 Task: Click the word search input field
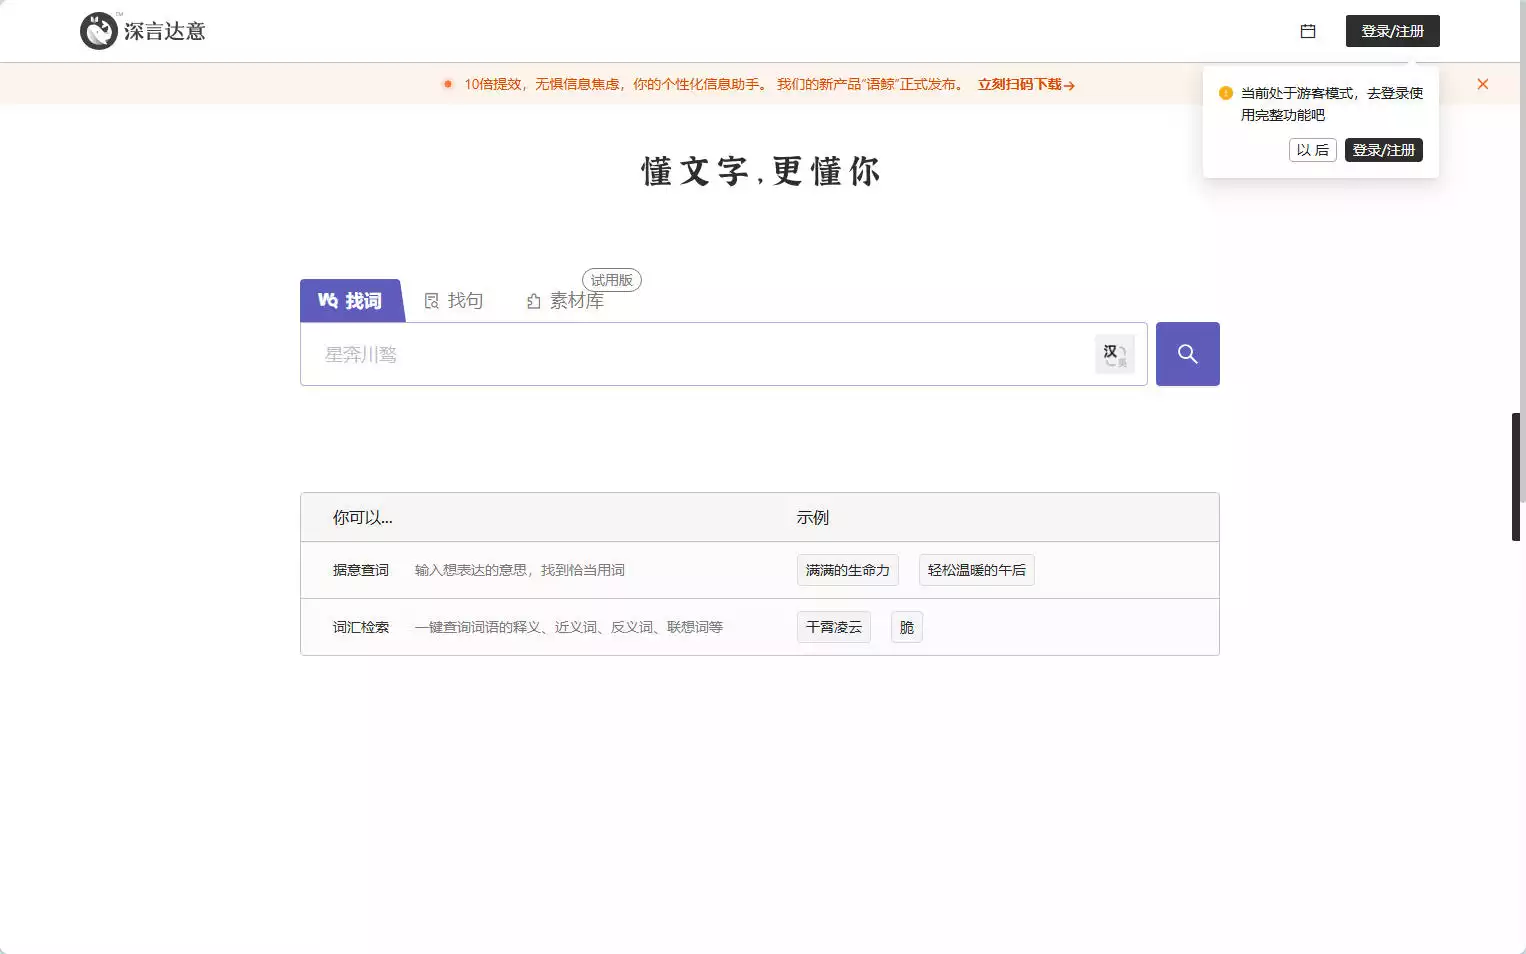point(700,354)
